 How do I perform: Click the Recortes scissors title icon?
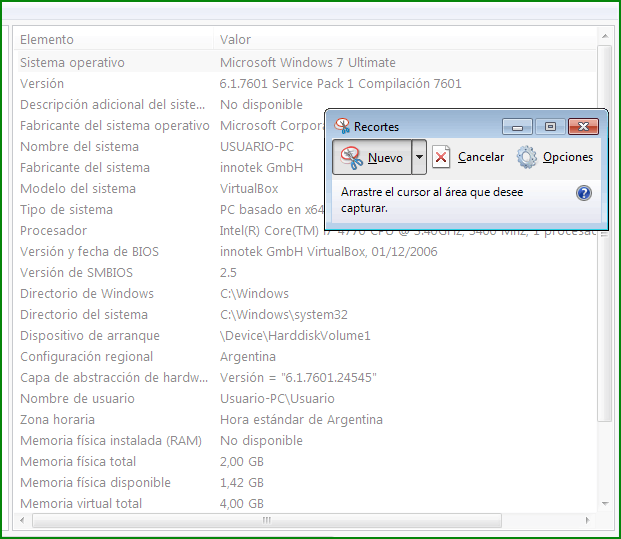342,126
